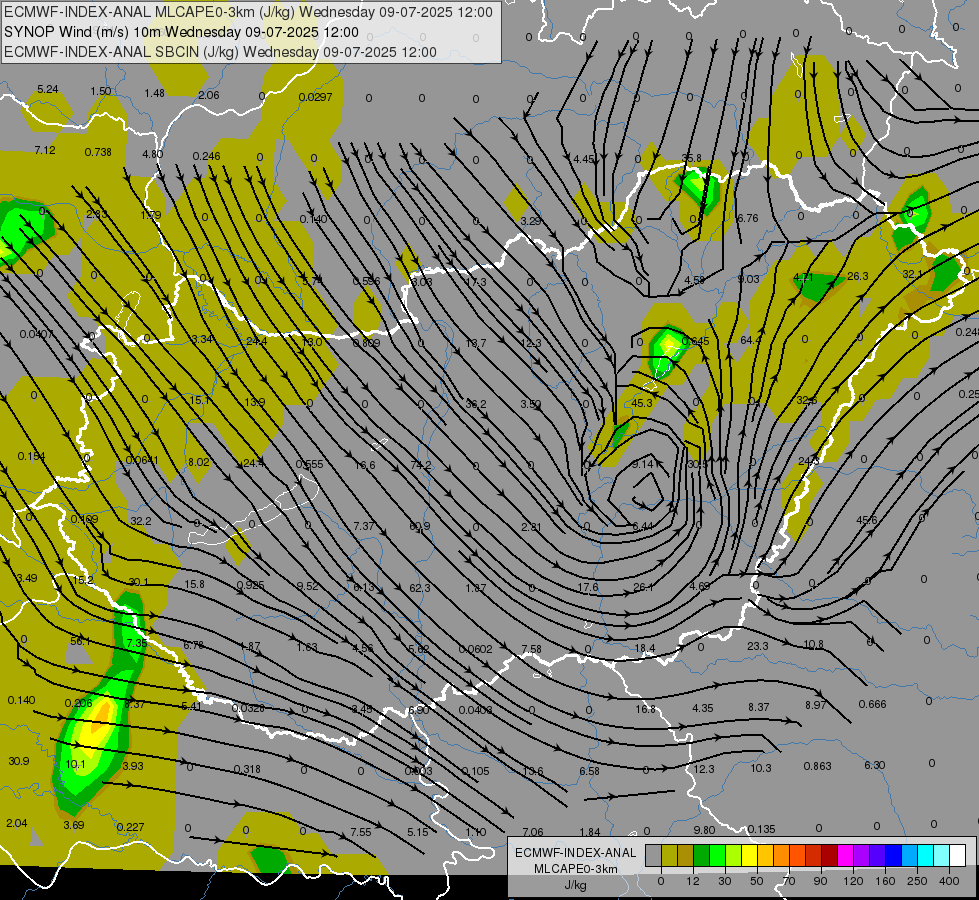Click the data value '45.3'

[642, 403]
